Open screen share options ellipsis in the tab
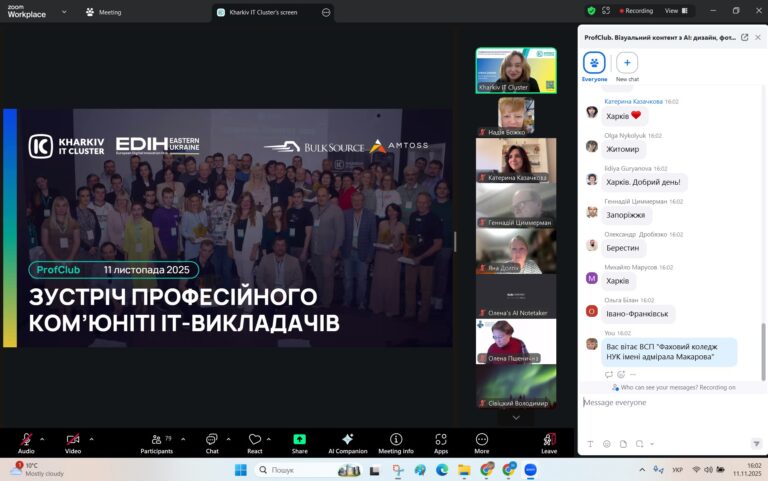 326,12
